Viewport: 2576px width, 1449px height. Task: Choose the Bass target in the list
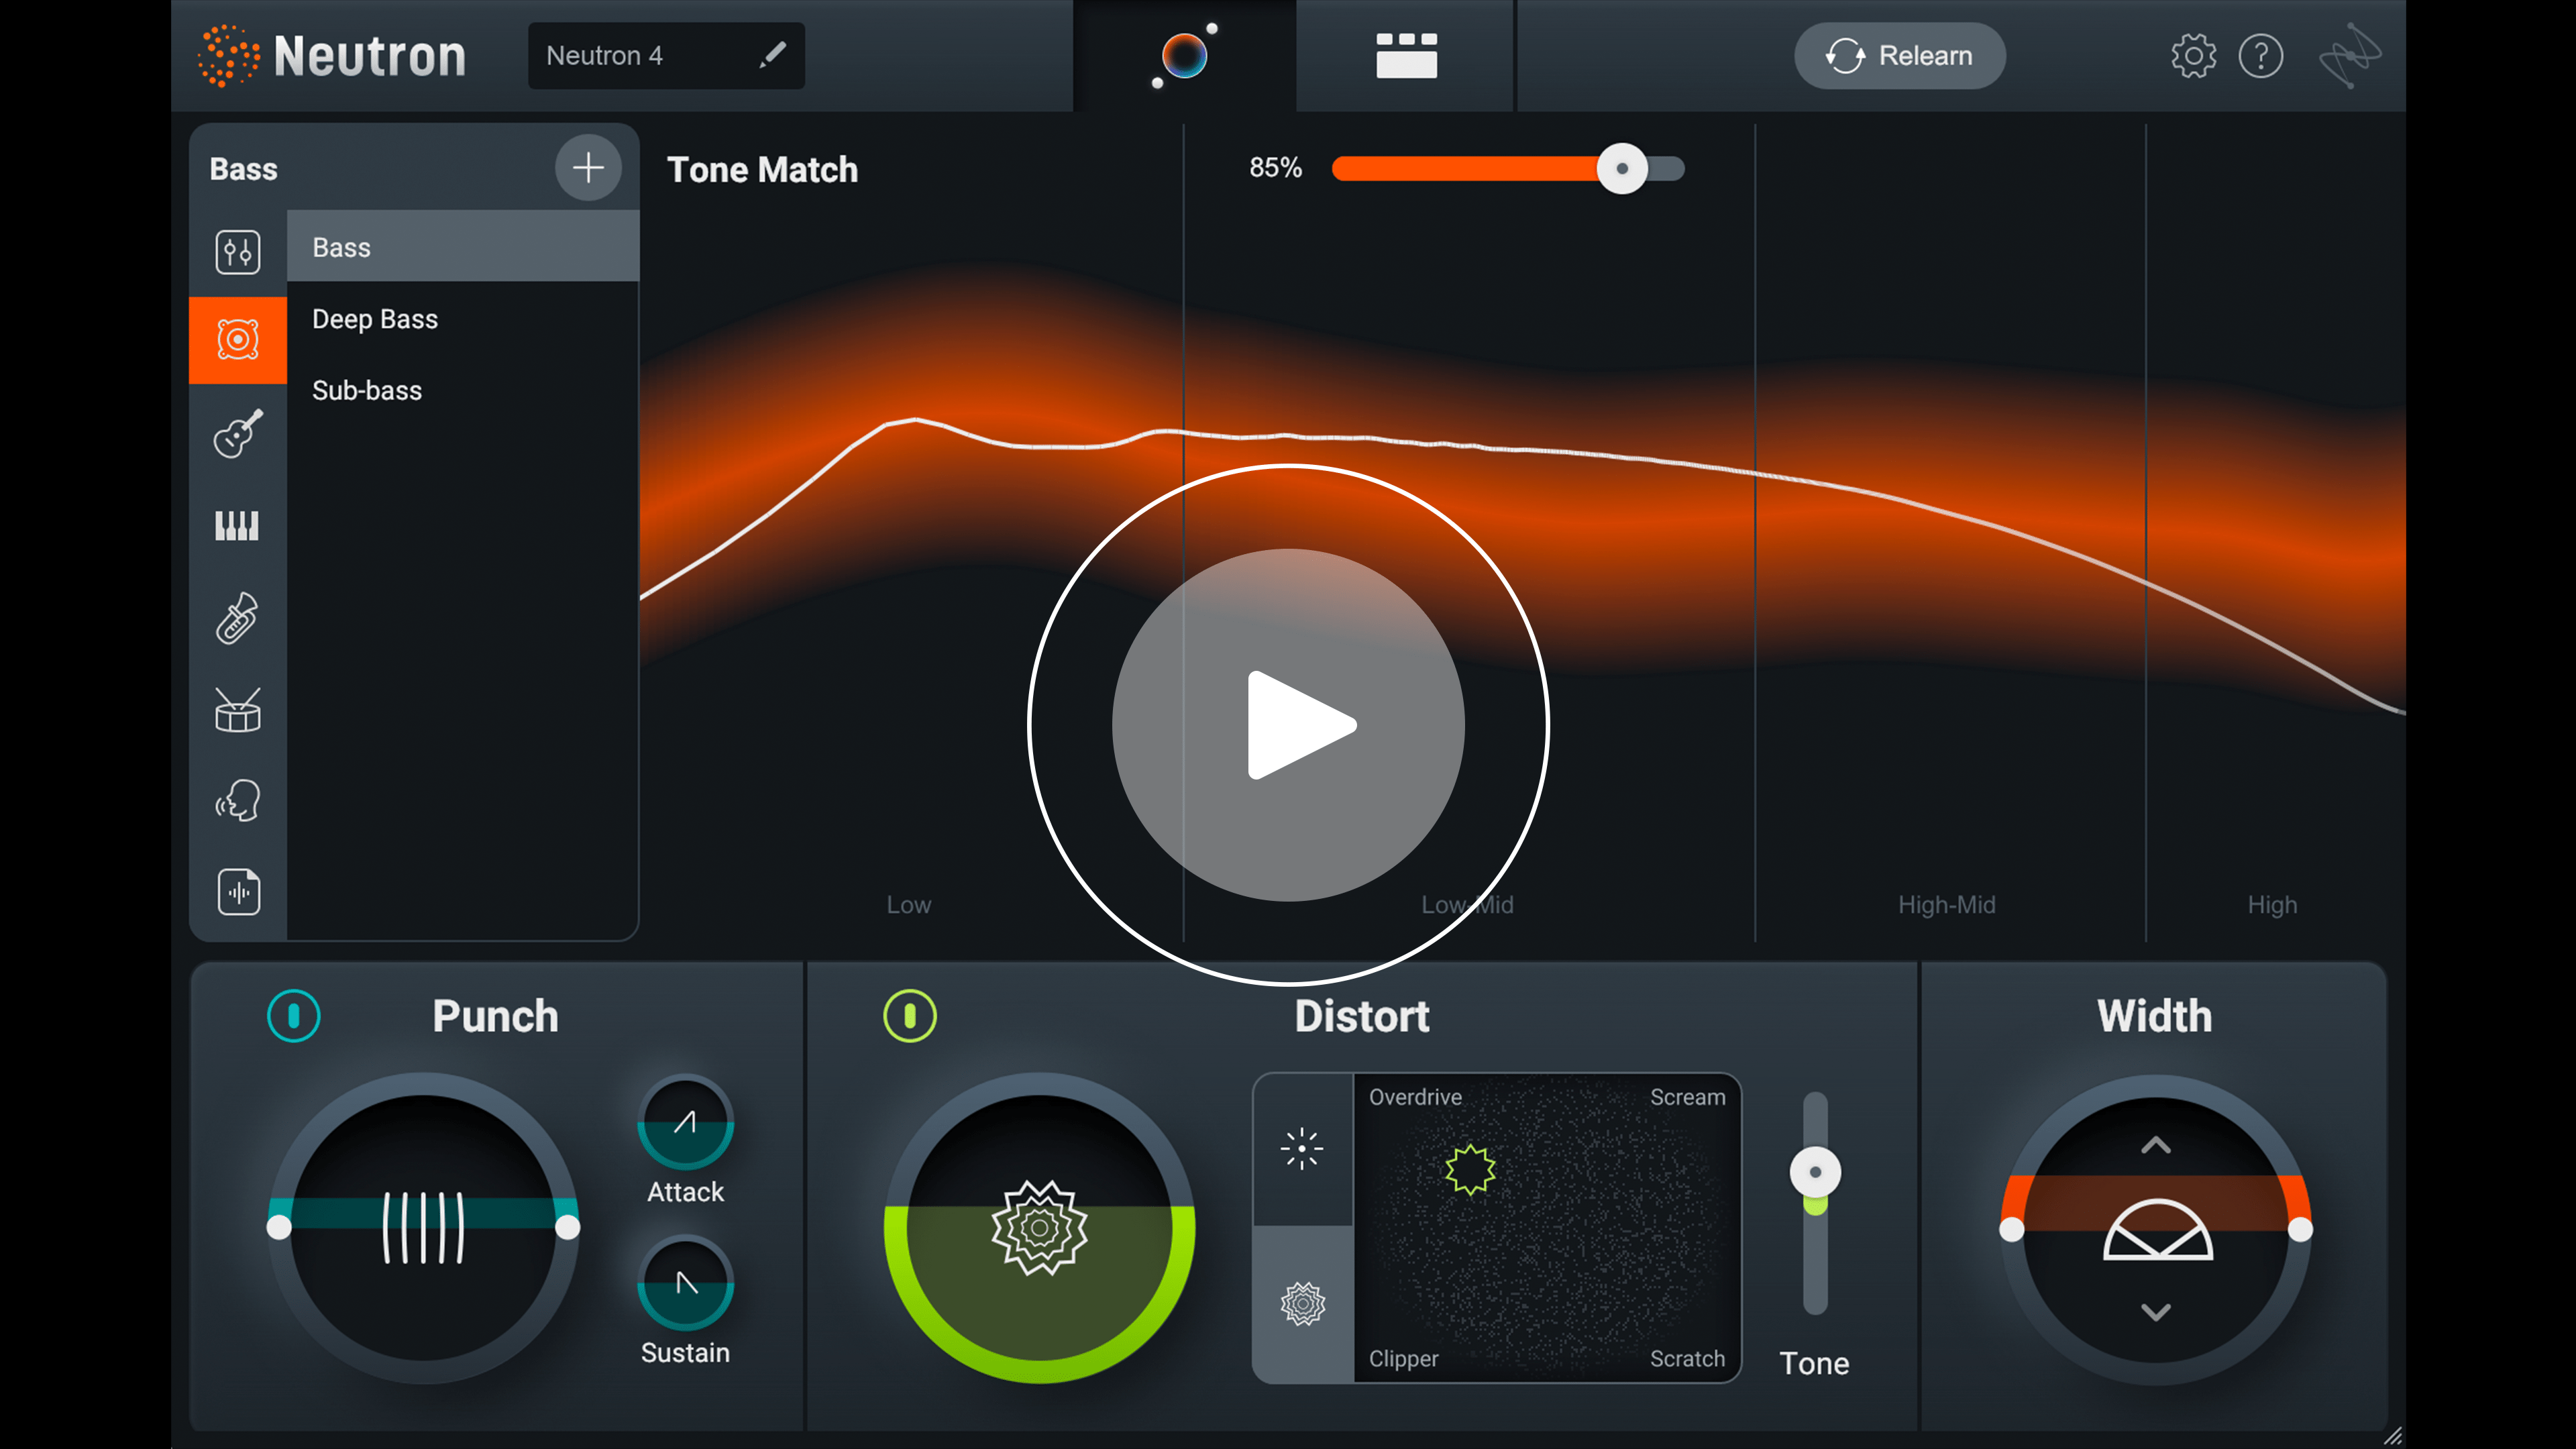click(x=463, y=247)
